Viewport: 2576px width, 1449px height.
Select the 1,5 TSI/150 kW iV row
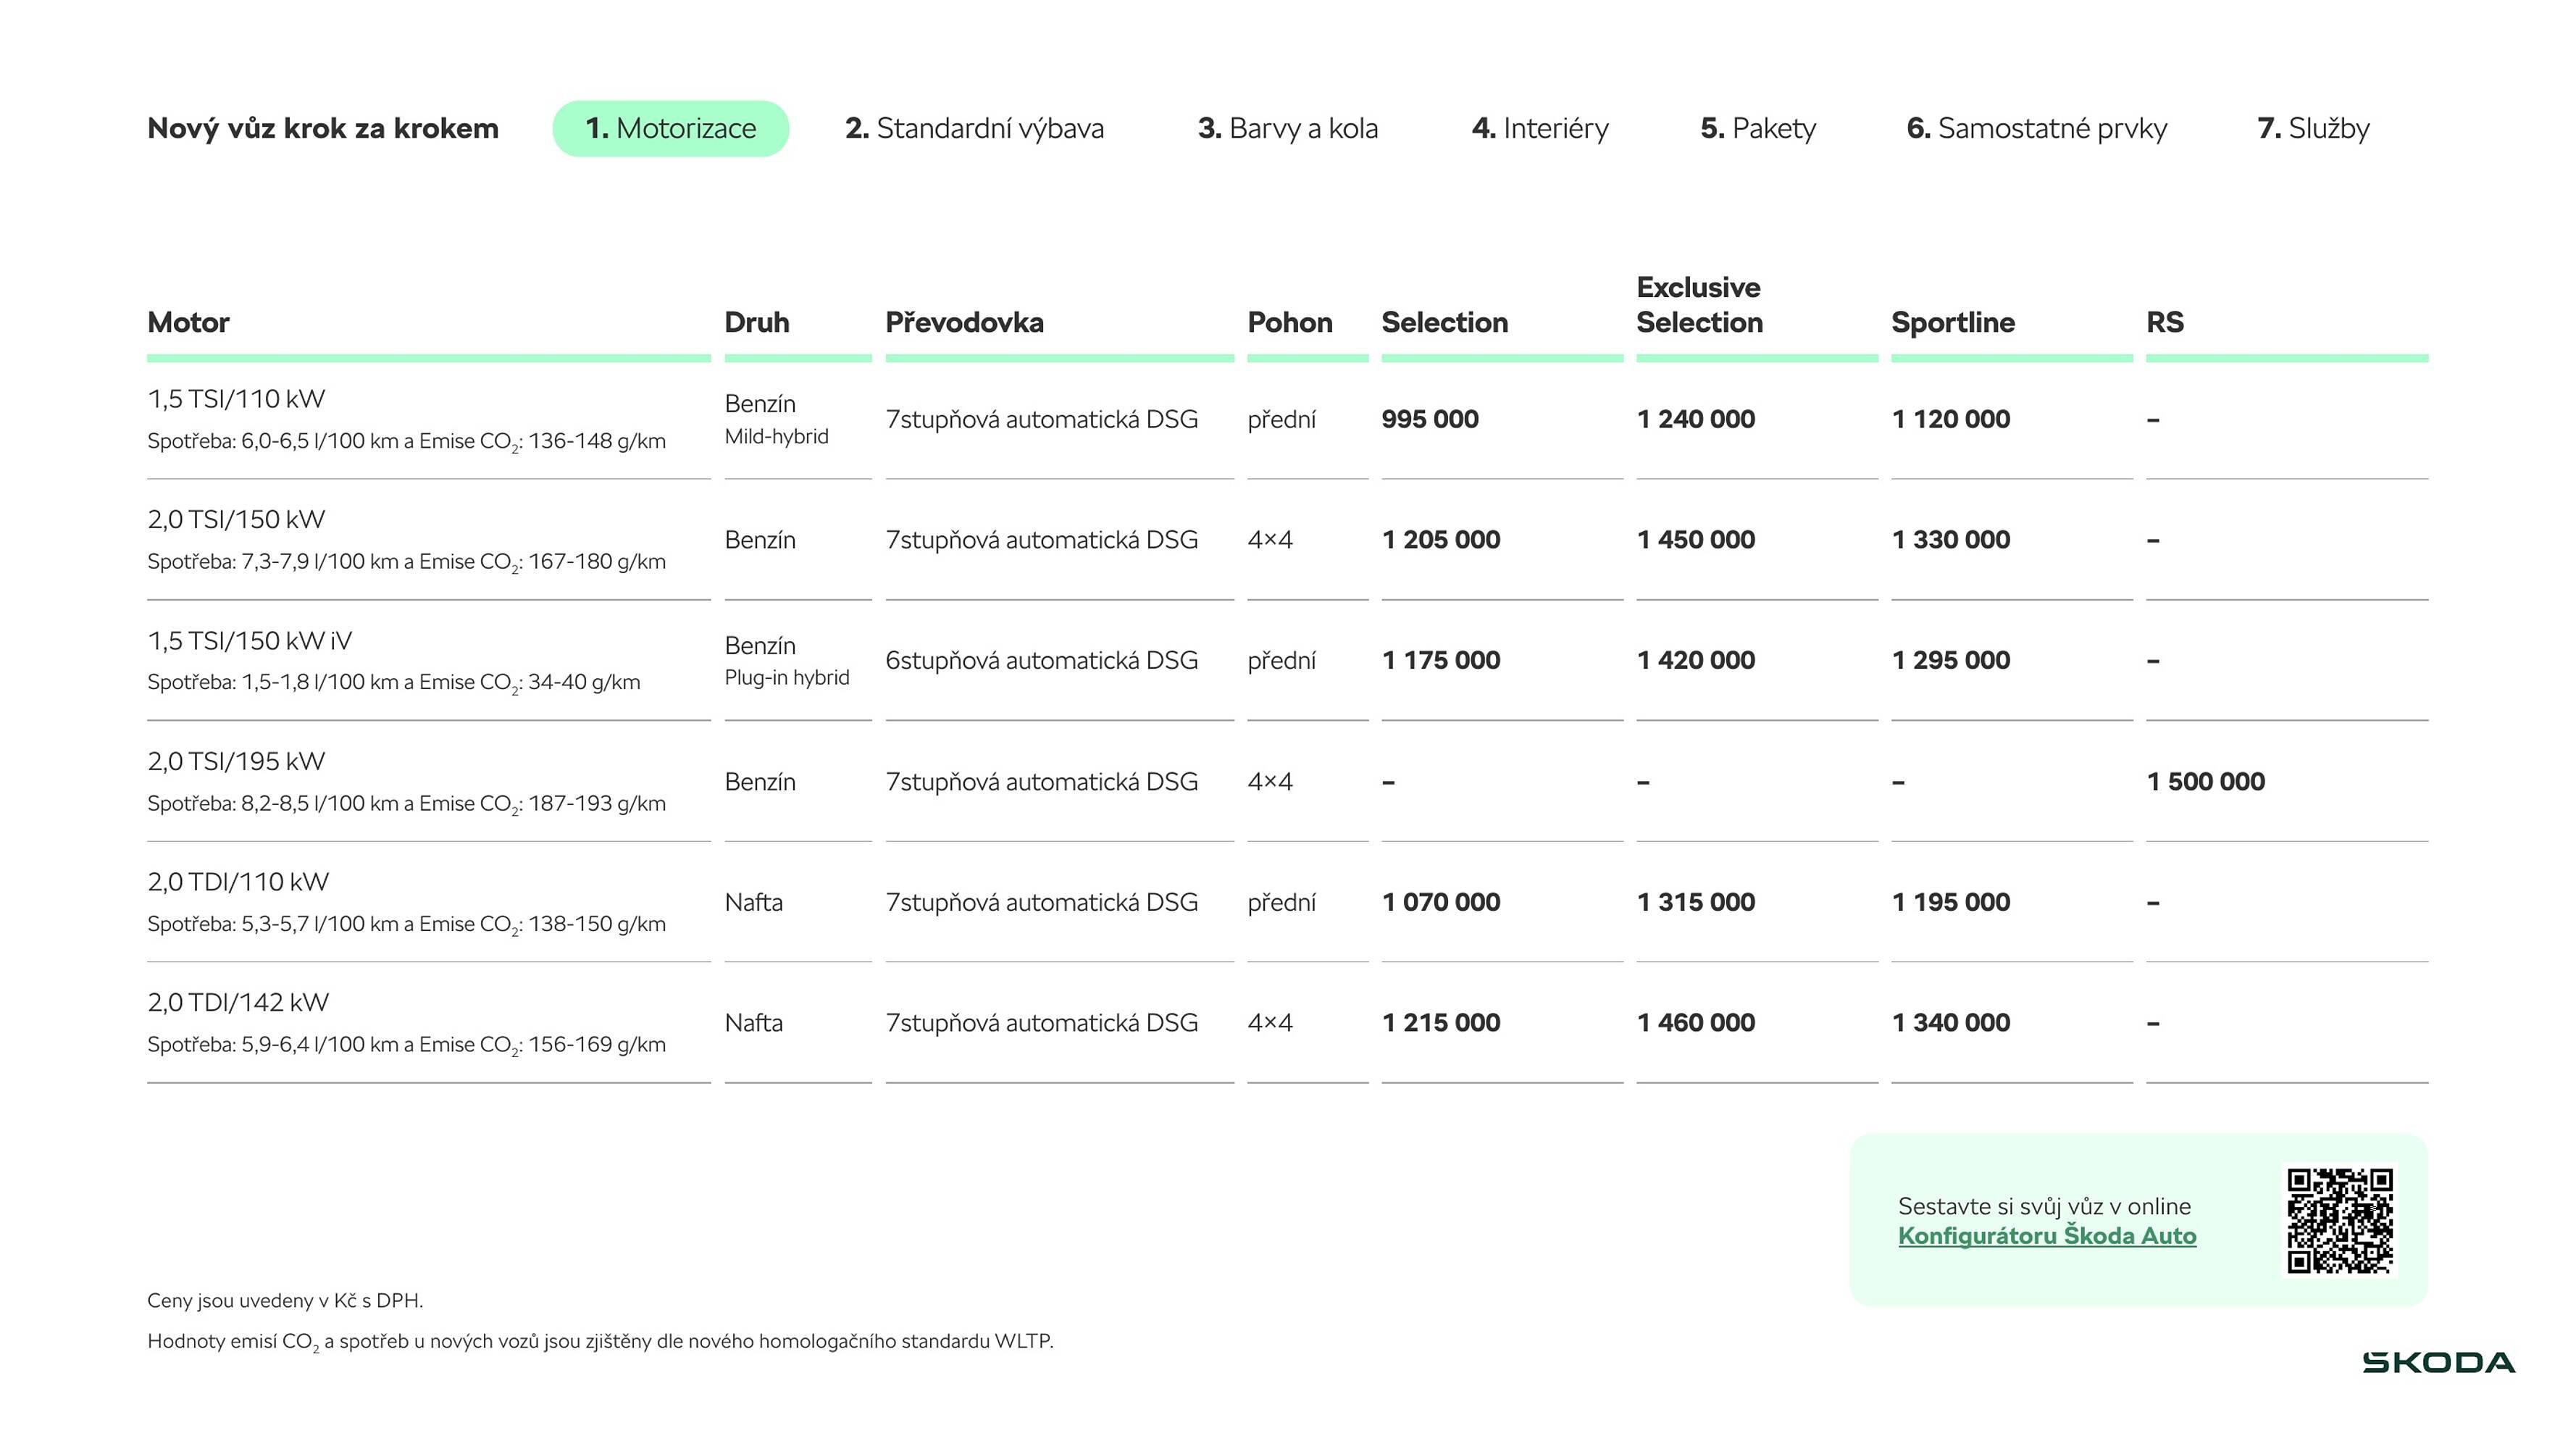point(249,641)
